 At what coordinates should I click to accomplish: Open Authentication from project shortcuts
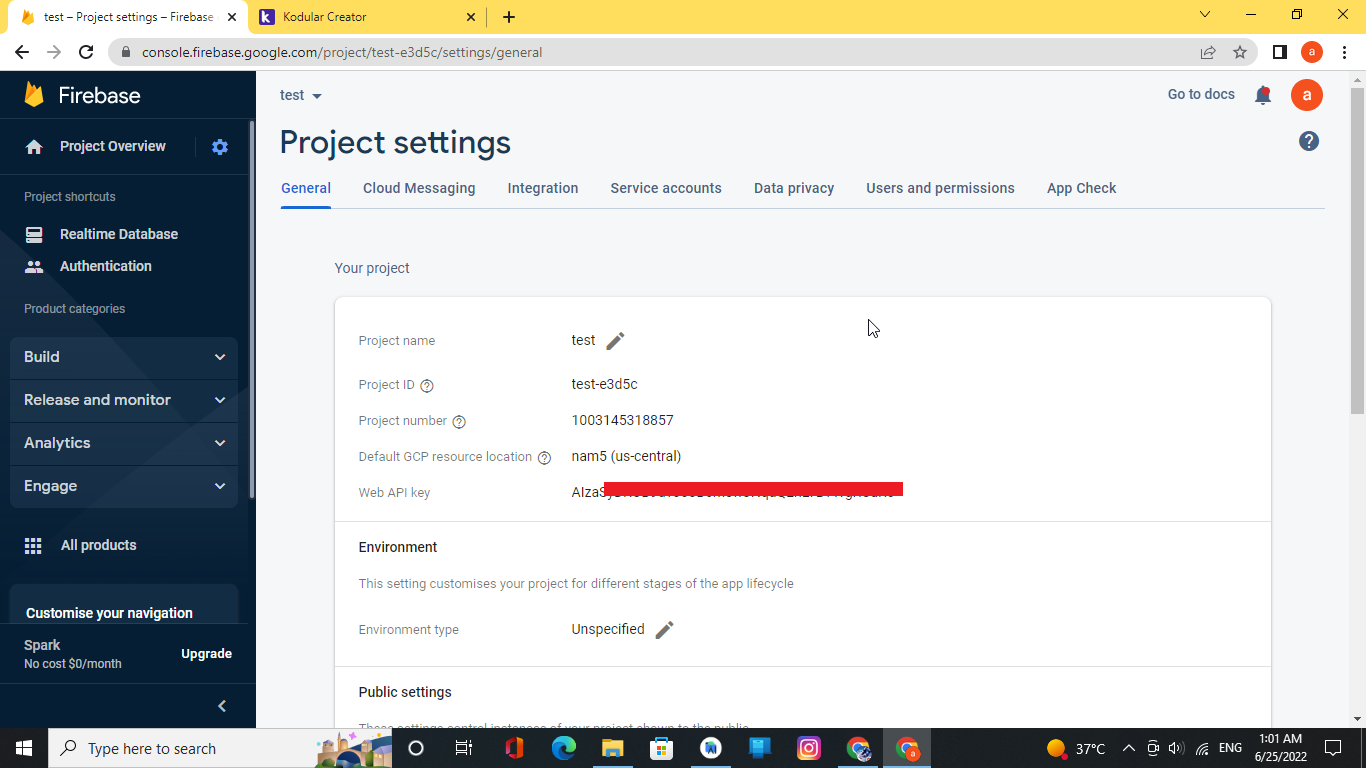coord(34,266)
